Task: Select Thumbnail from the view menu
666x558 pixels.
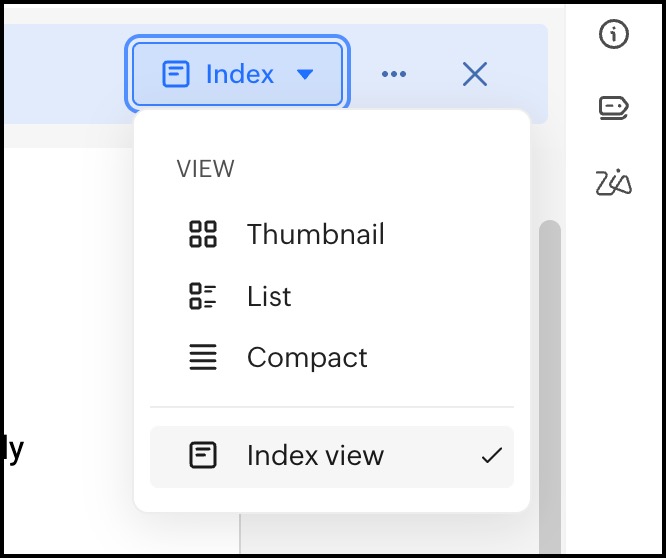Action: [315, 235]
